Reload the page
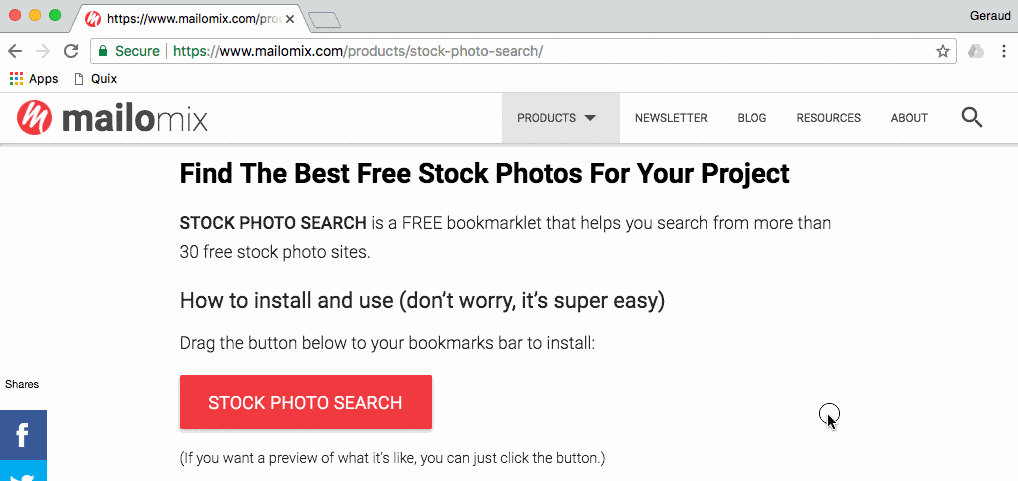This screenshot has height=481, width=1018. (71, 51)
